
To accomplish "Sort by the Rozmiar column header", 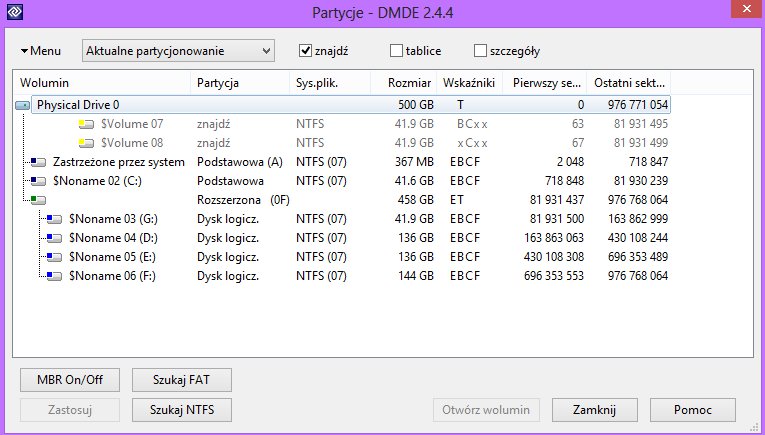I will tap(404, 83).
